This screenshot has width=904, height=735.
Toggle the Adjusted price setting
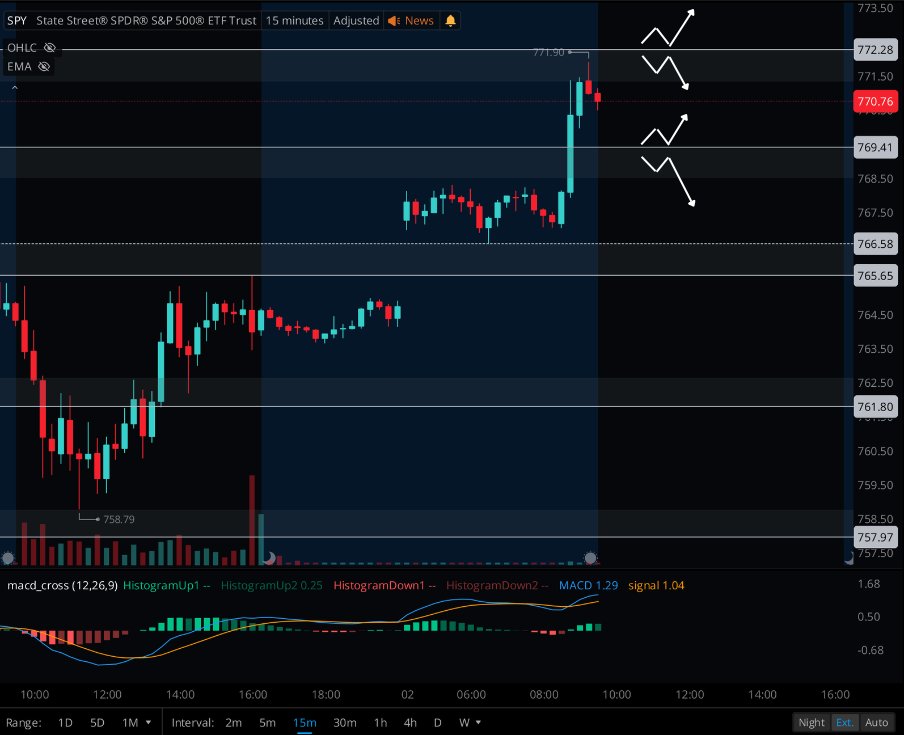356,21
